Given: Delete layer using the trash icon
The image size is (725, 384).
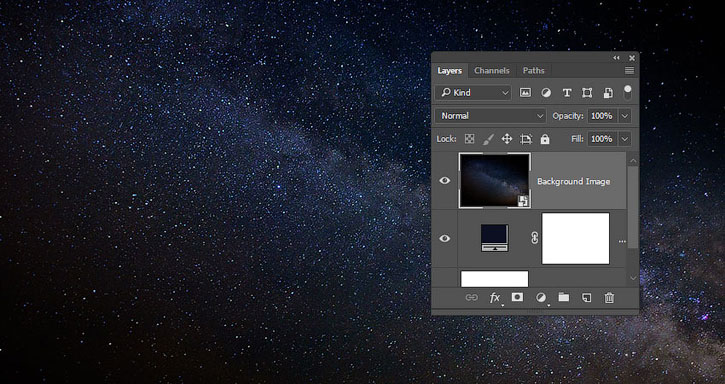Looking at the screenshot, I should (x=609, y=298).
